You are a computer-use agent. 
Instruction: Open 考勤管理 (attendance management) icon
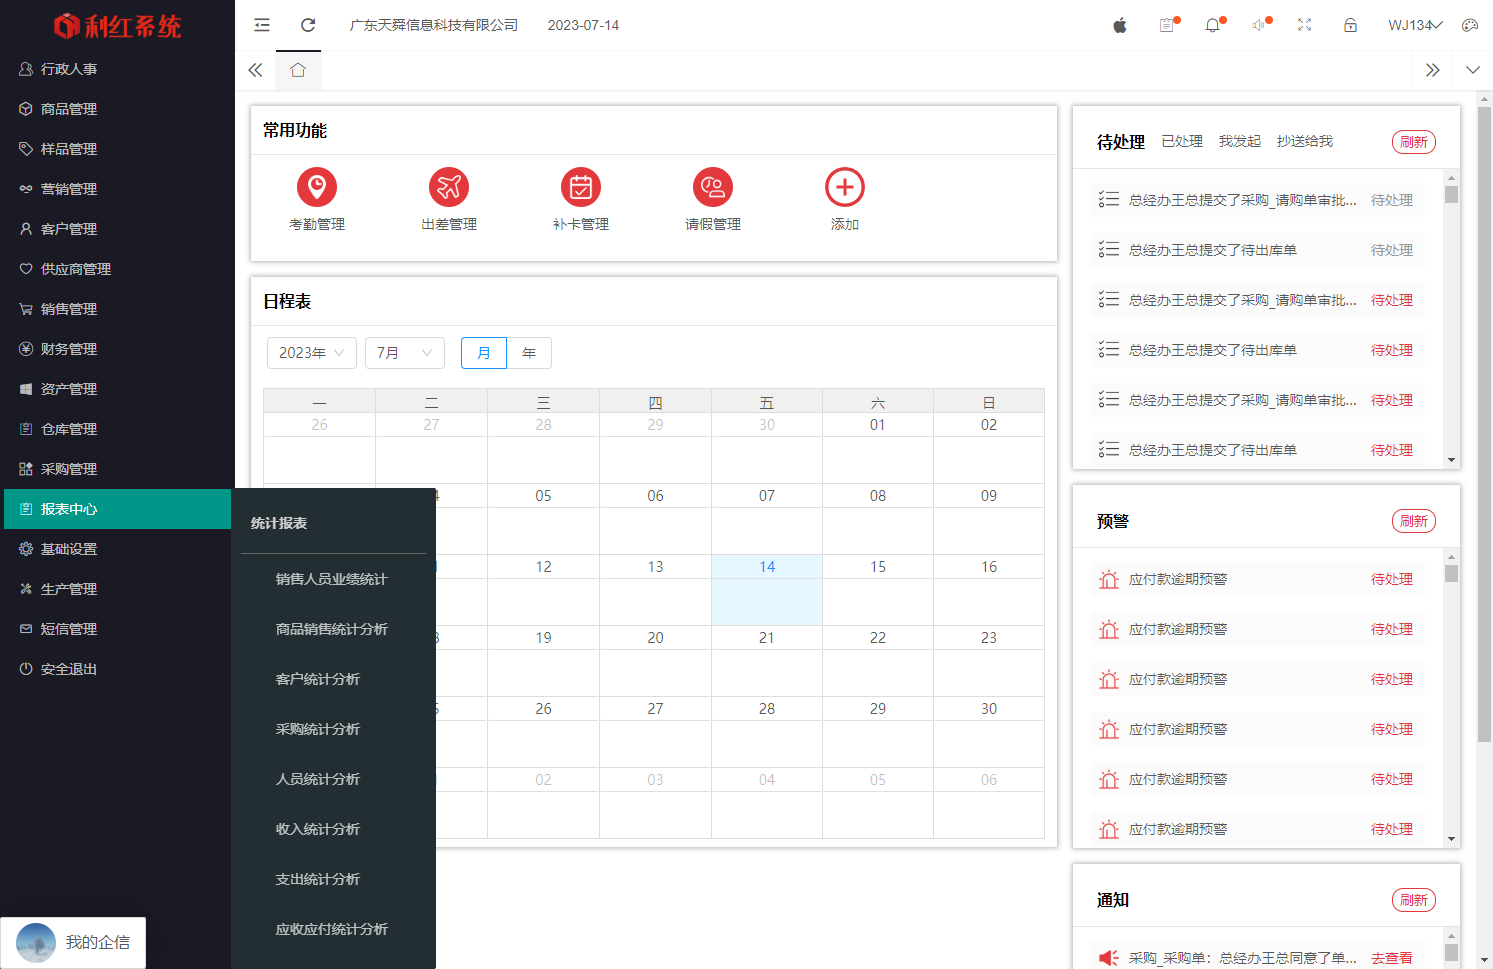point(316,187)
